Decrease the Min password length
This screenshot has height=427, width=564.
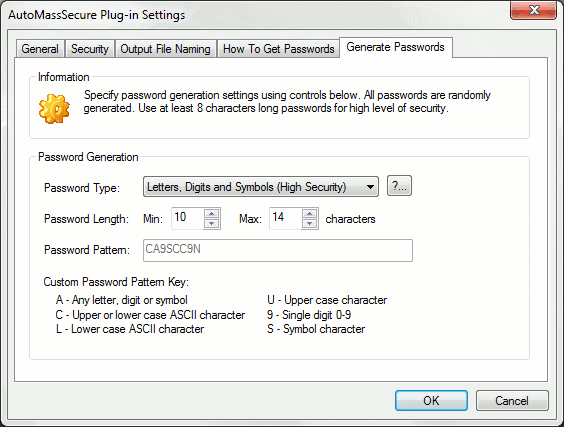212,223
